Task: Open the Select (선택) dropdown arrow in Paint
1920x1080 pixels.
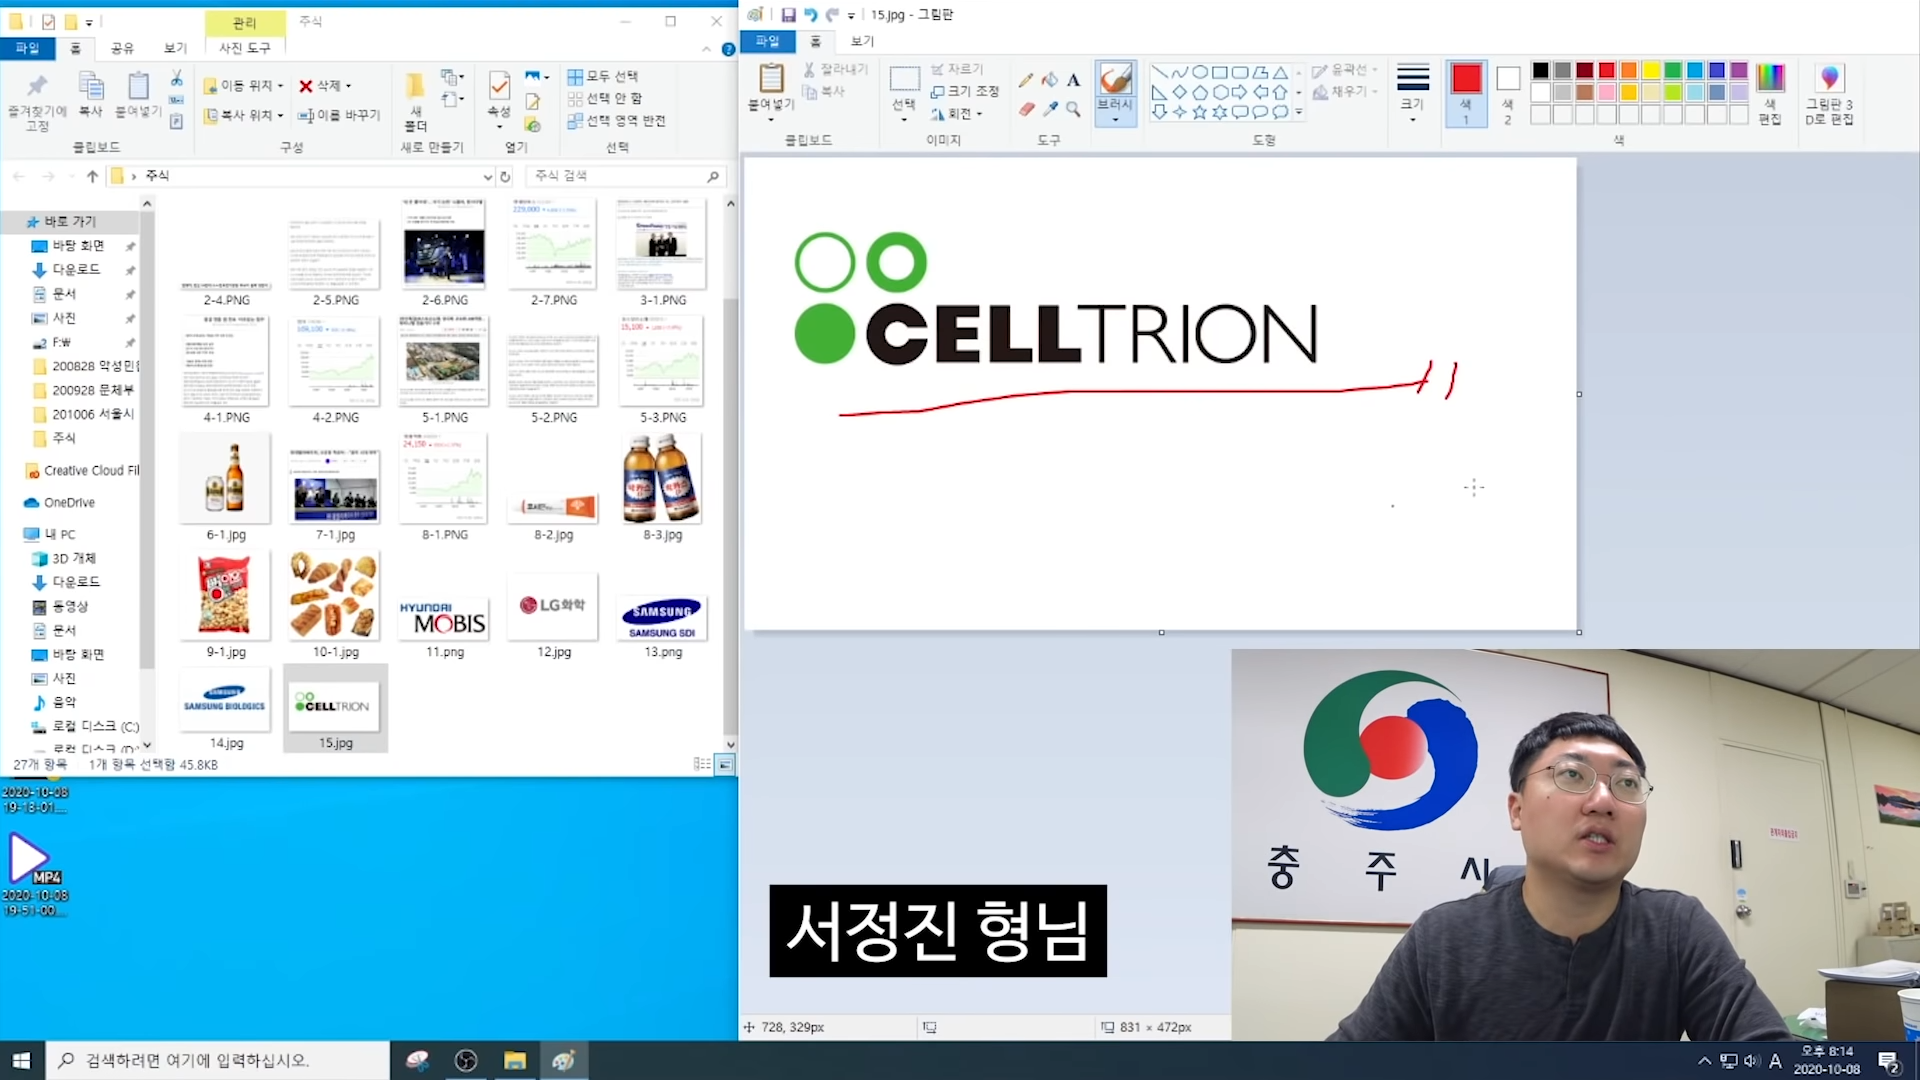Action: coord(904,119)
